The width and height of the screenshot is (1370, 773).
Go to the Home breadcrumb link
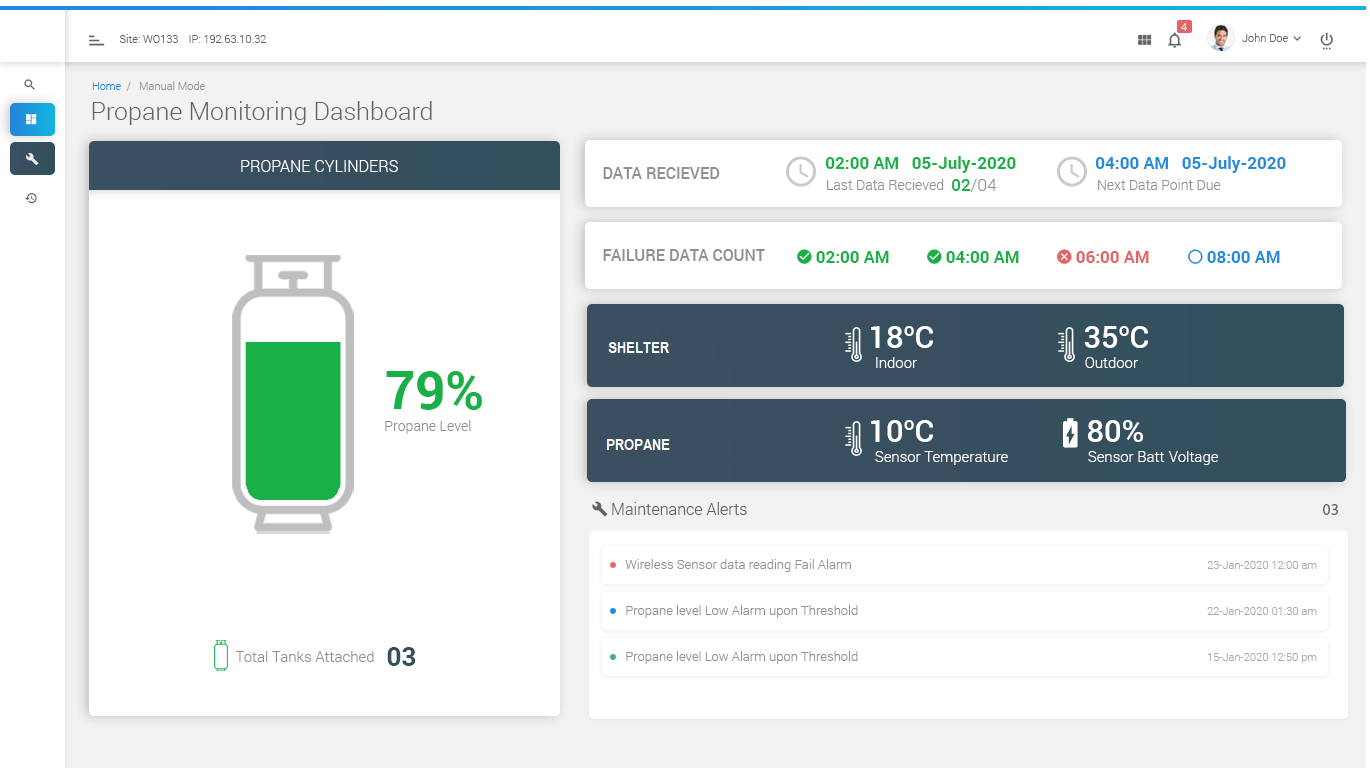[x=106, y=86]
